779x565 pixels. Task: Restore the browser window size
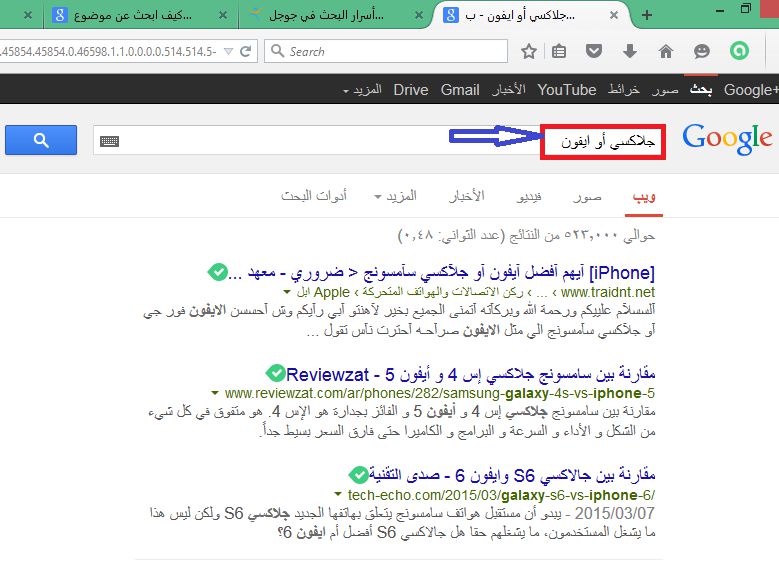click(x=746, y=8)
